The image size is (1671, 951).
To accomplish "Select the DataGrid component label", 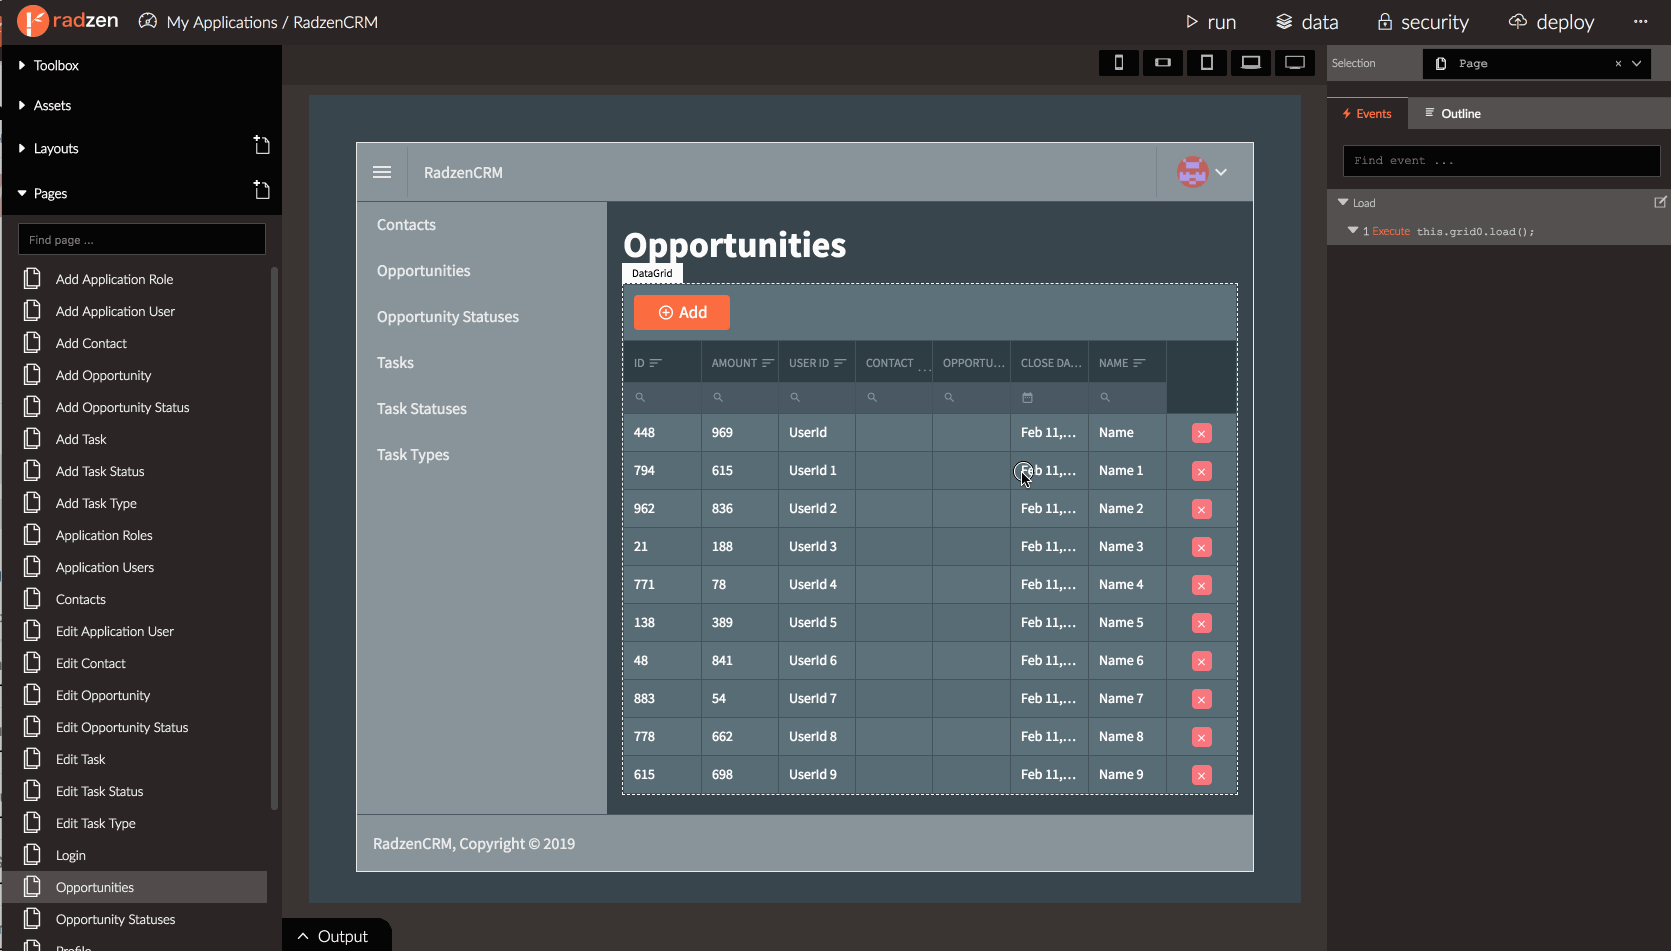I will click(x=652, y=273).
